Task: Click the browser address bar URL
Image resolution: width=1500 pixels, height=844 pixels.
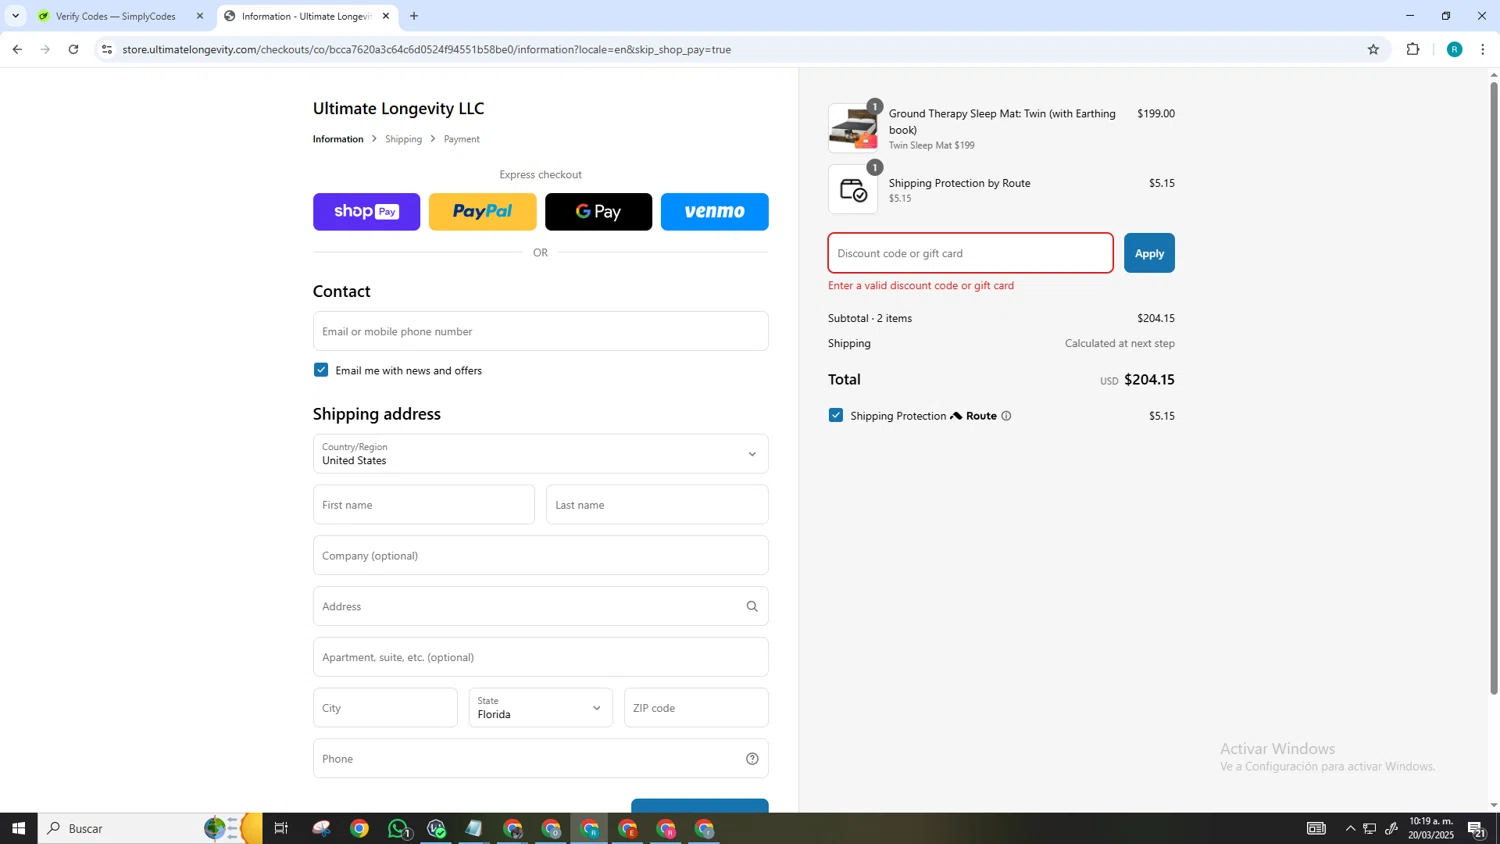Action: point(427,49)
